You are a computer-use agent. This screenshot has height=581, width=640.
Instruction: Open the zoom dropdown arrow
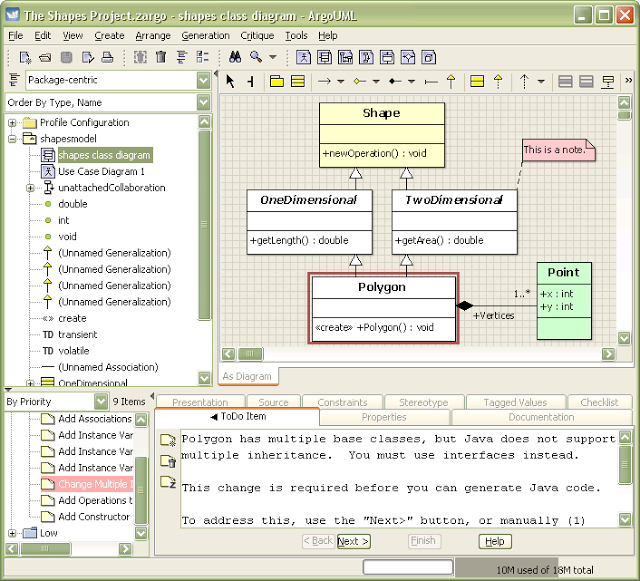pos(273,57)
